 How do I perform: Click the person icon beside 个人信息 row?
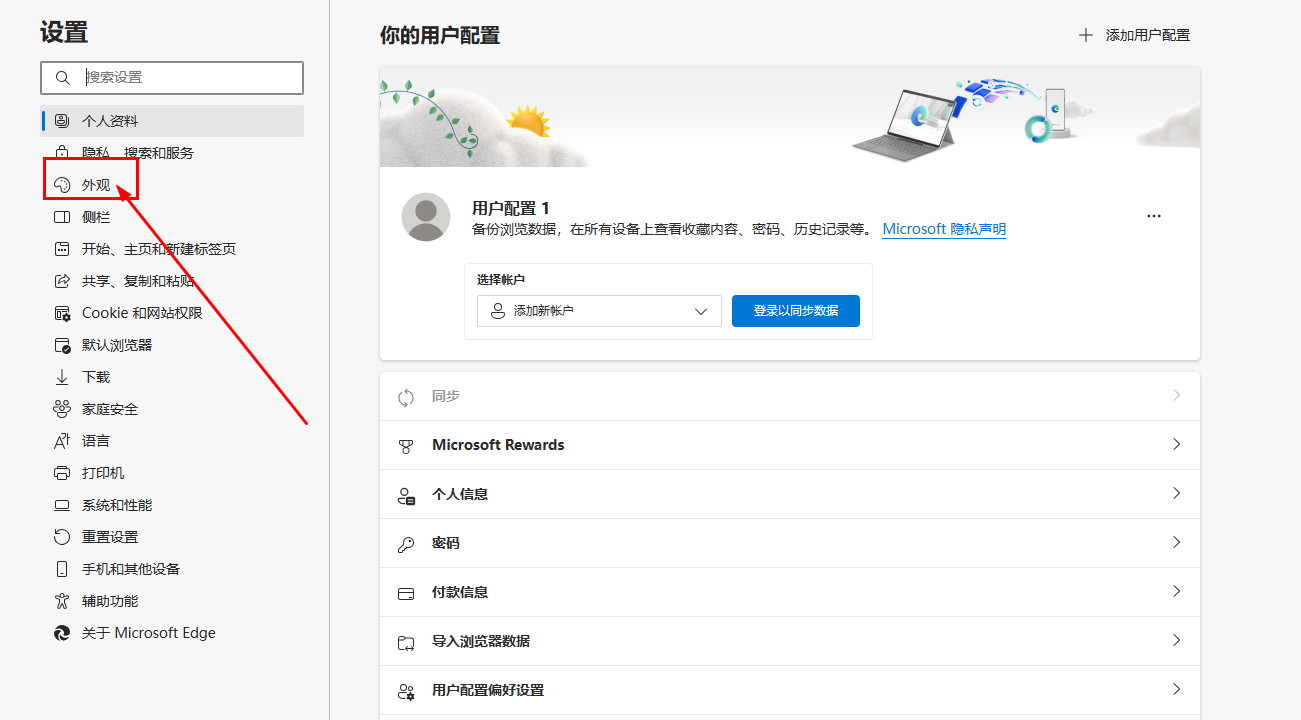point(406,495)
